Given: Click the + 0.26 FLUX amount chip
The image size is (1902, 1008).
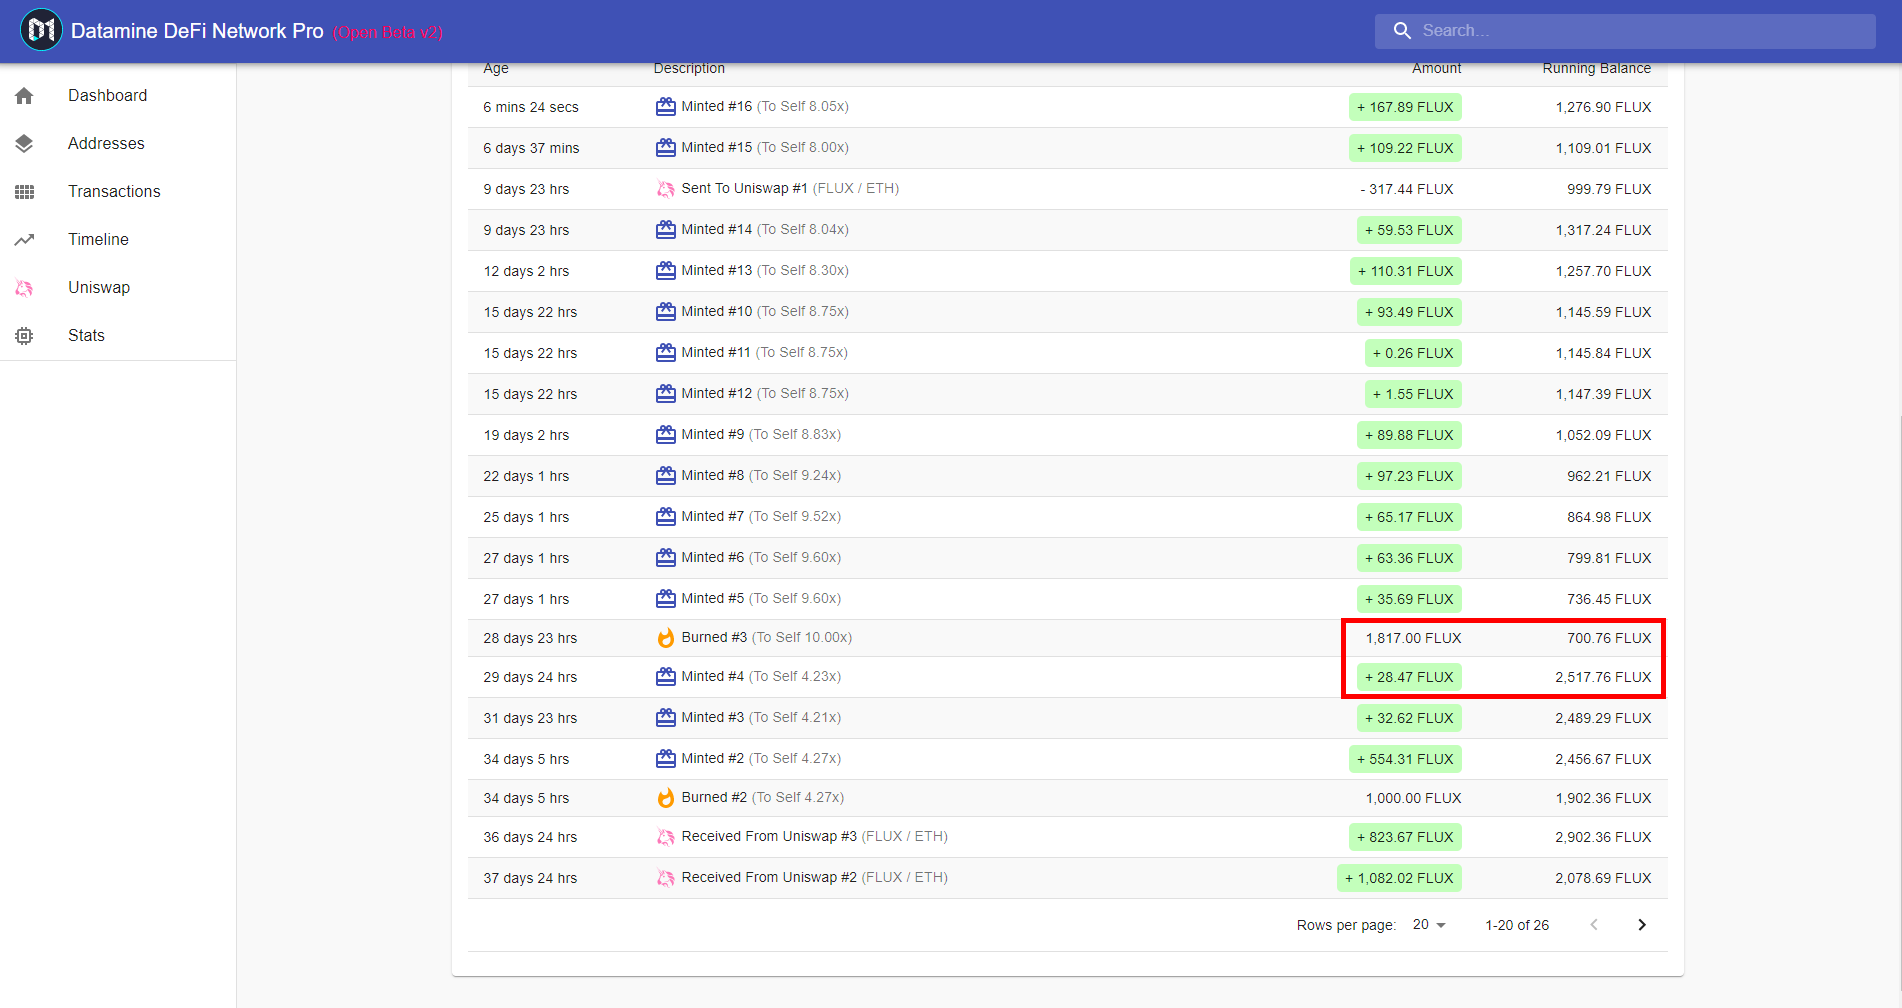Looking at the screenshot, I should (x=1413, y=353).
